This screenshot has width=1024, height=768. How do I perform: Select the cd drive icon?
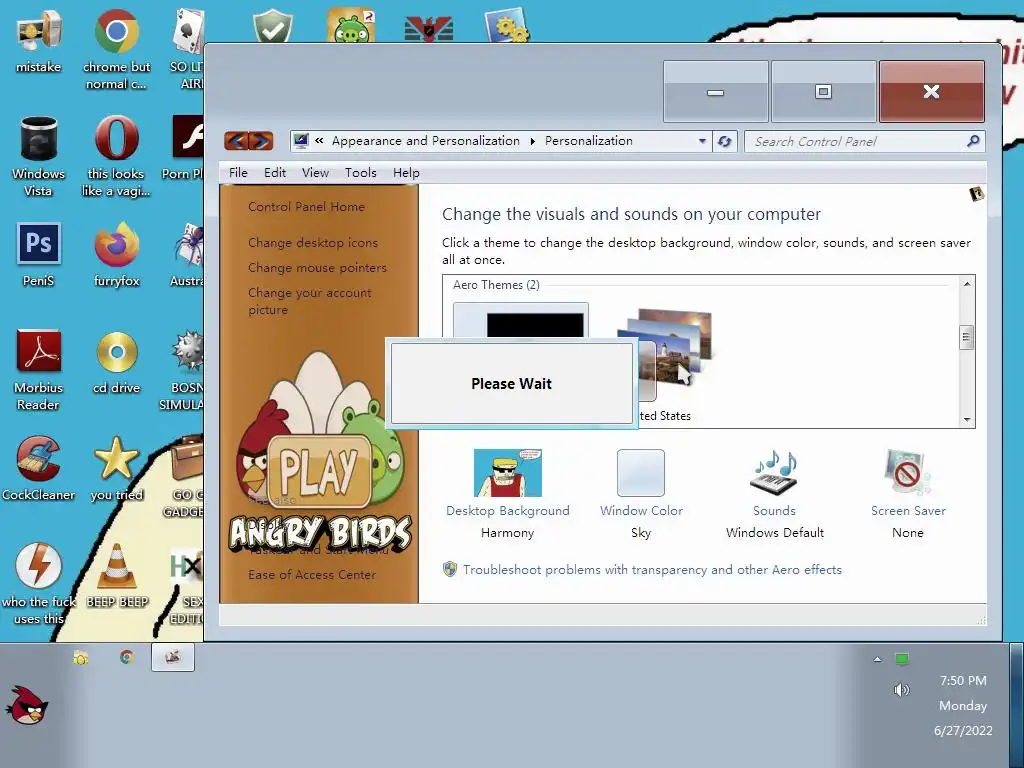[116, 362]
